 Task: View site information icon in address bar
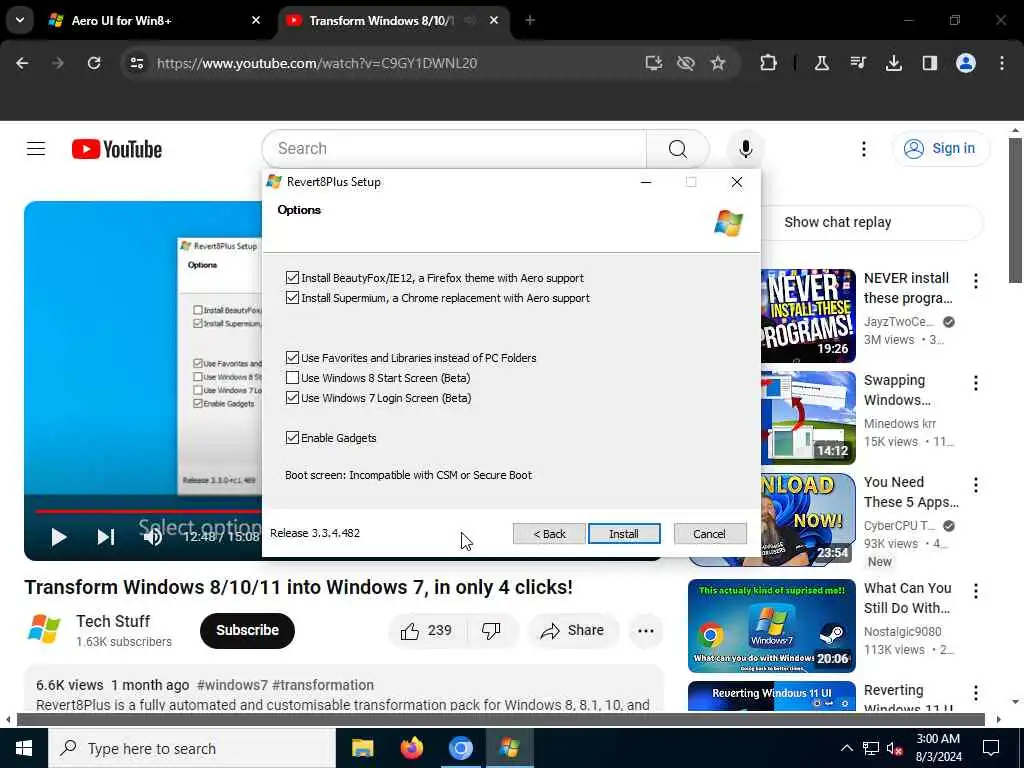[x=137, y=63]
